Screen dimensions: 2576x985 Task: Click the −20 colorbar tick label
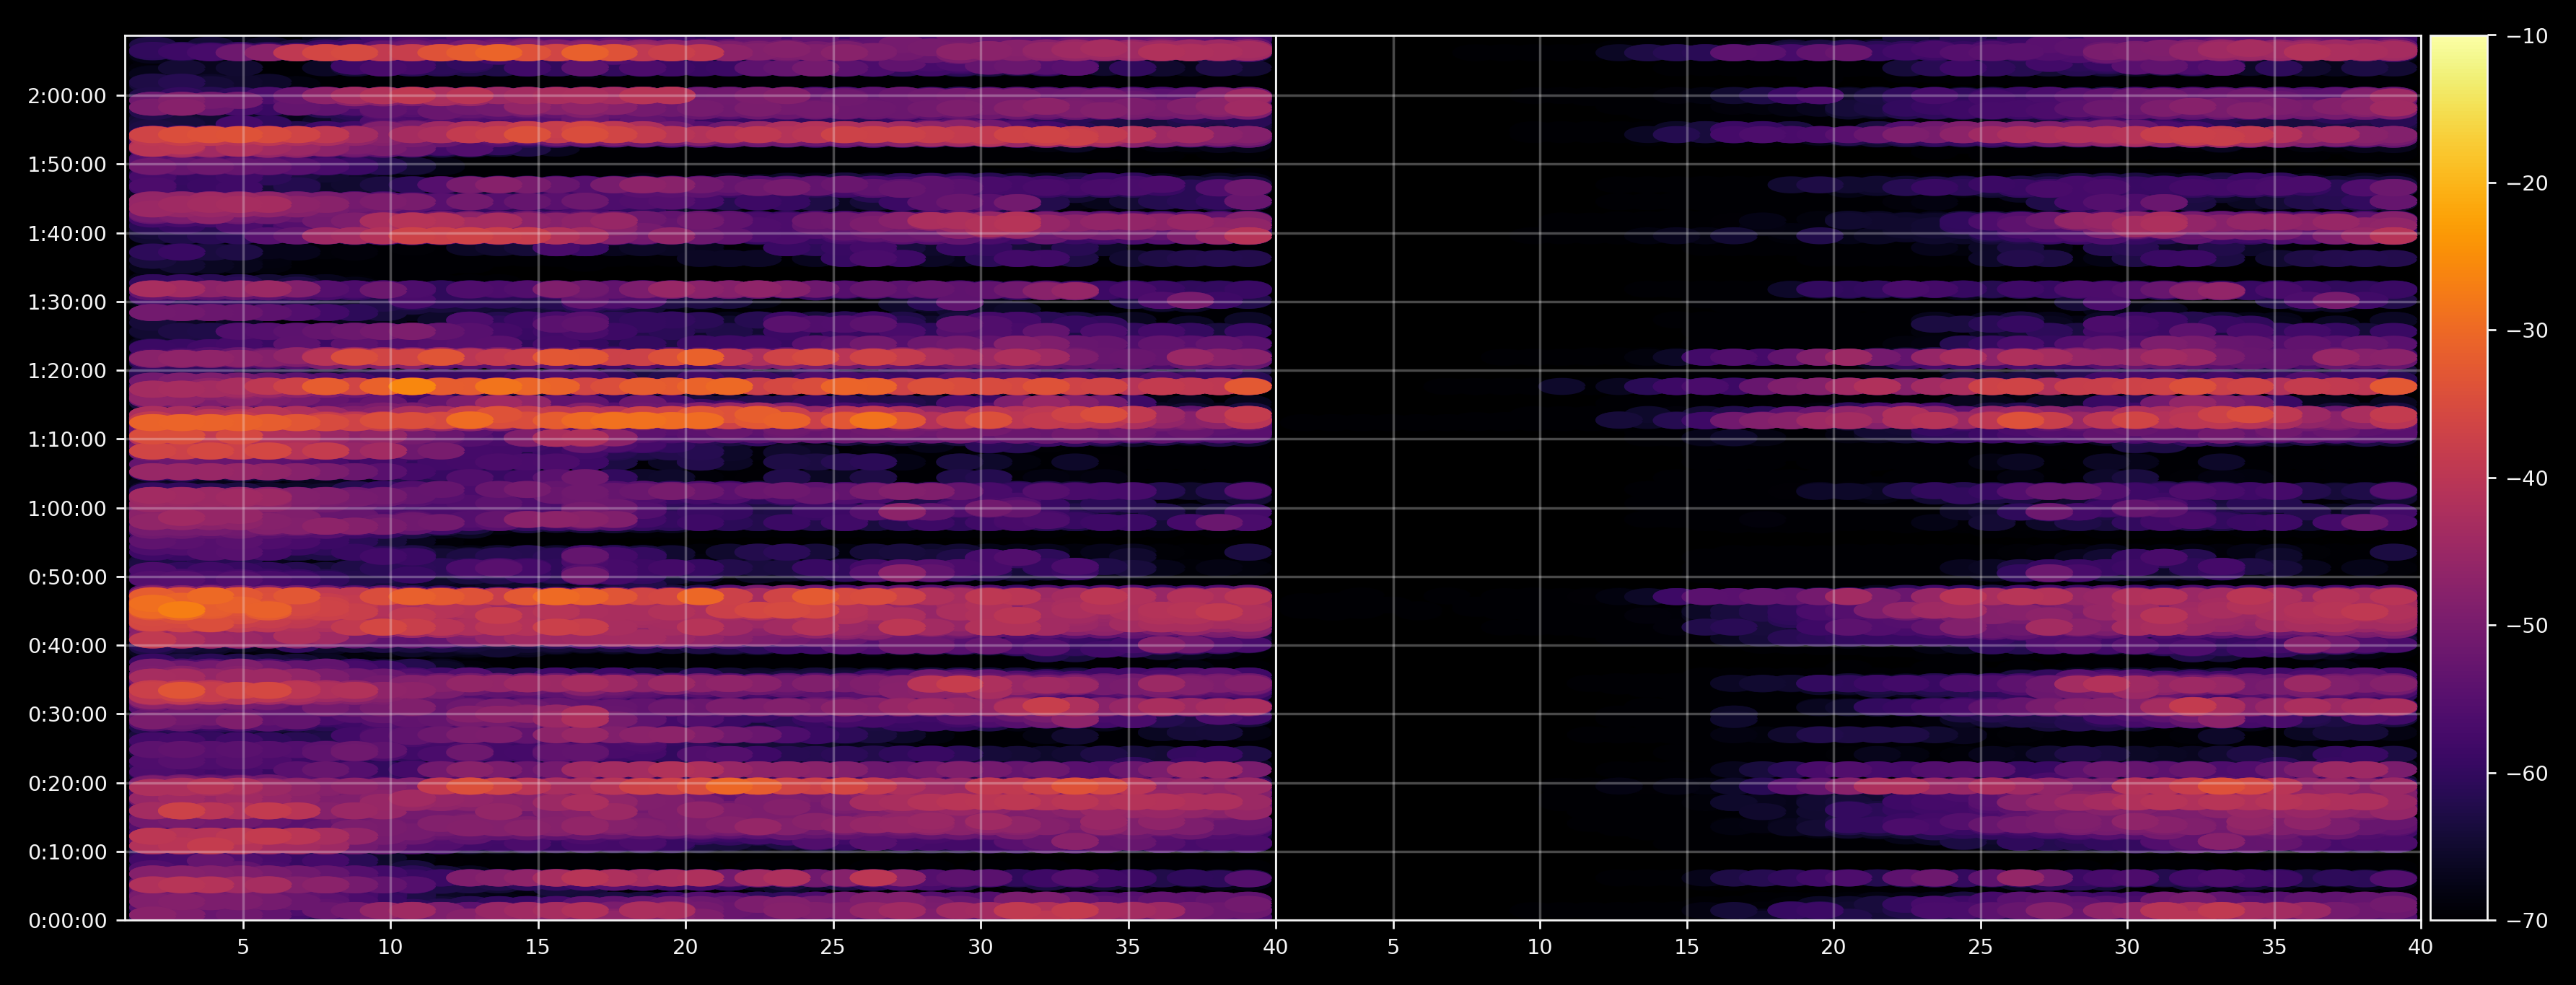(2527, 183)
